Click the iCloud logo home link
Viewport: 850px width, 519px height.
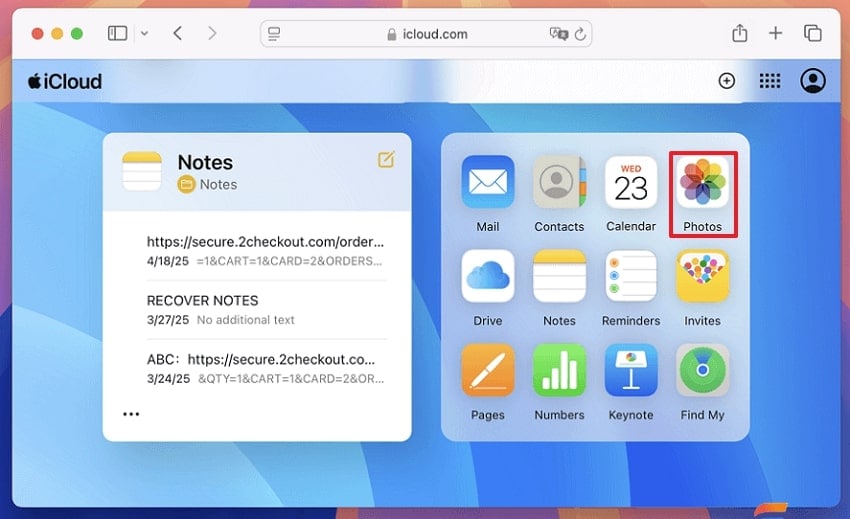click(x=65, y=81)
